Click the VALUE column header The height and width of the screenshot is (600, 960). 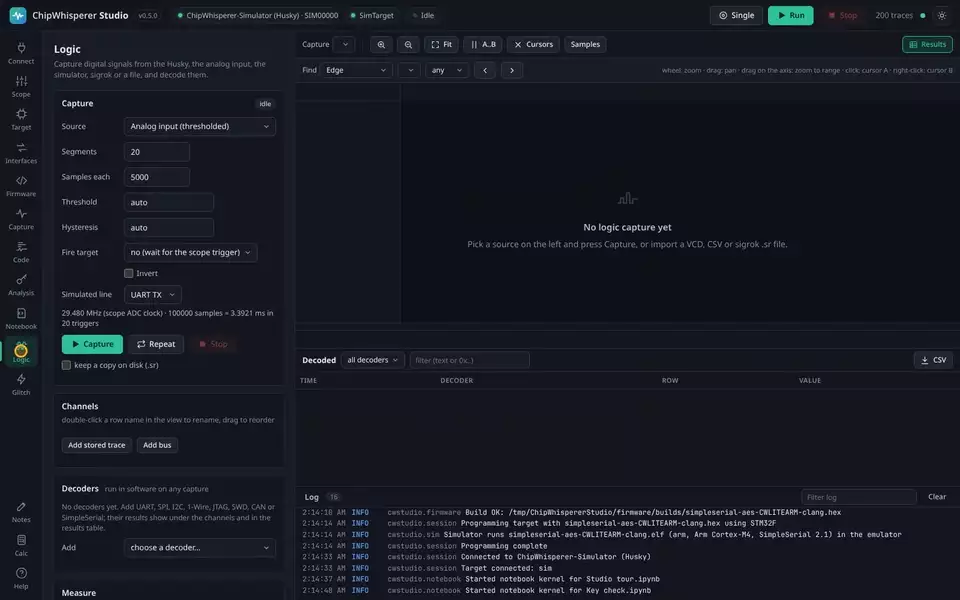pos(809,380)
